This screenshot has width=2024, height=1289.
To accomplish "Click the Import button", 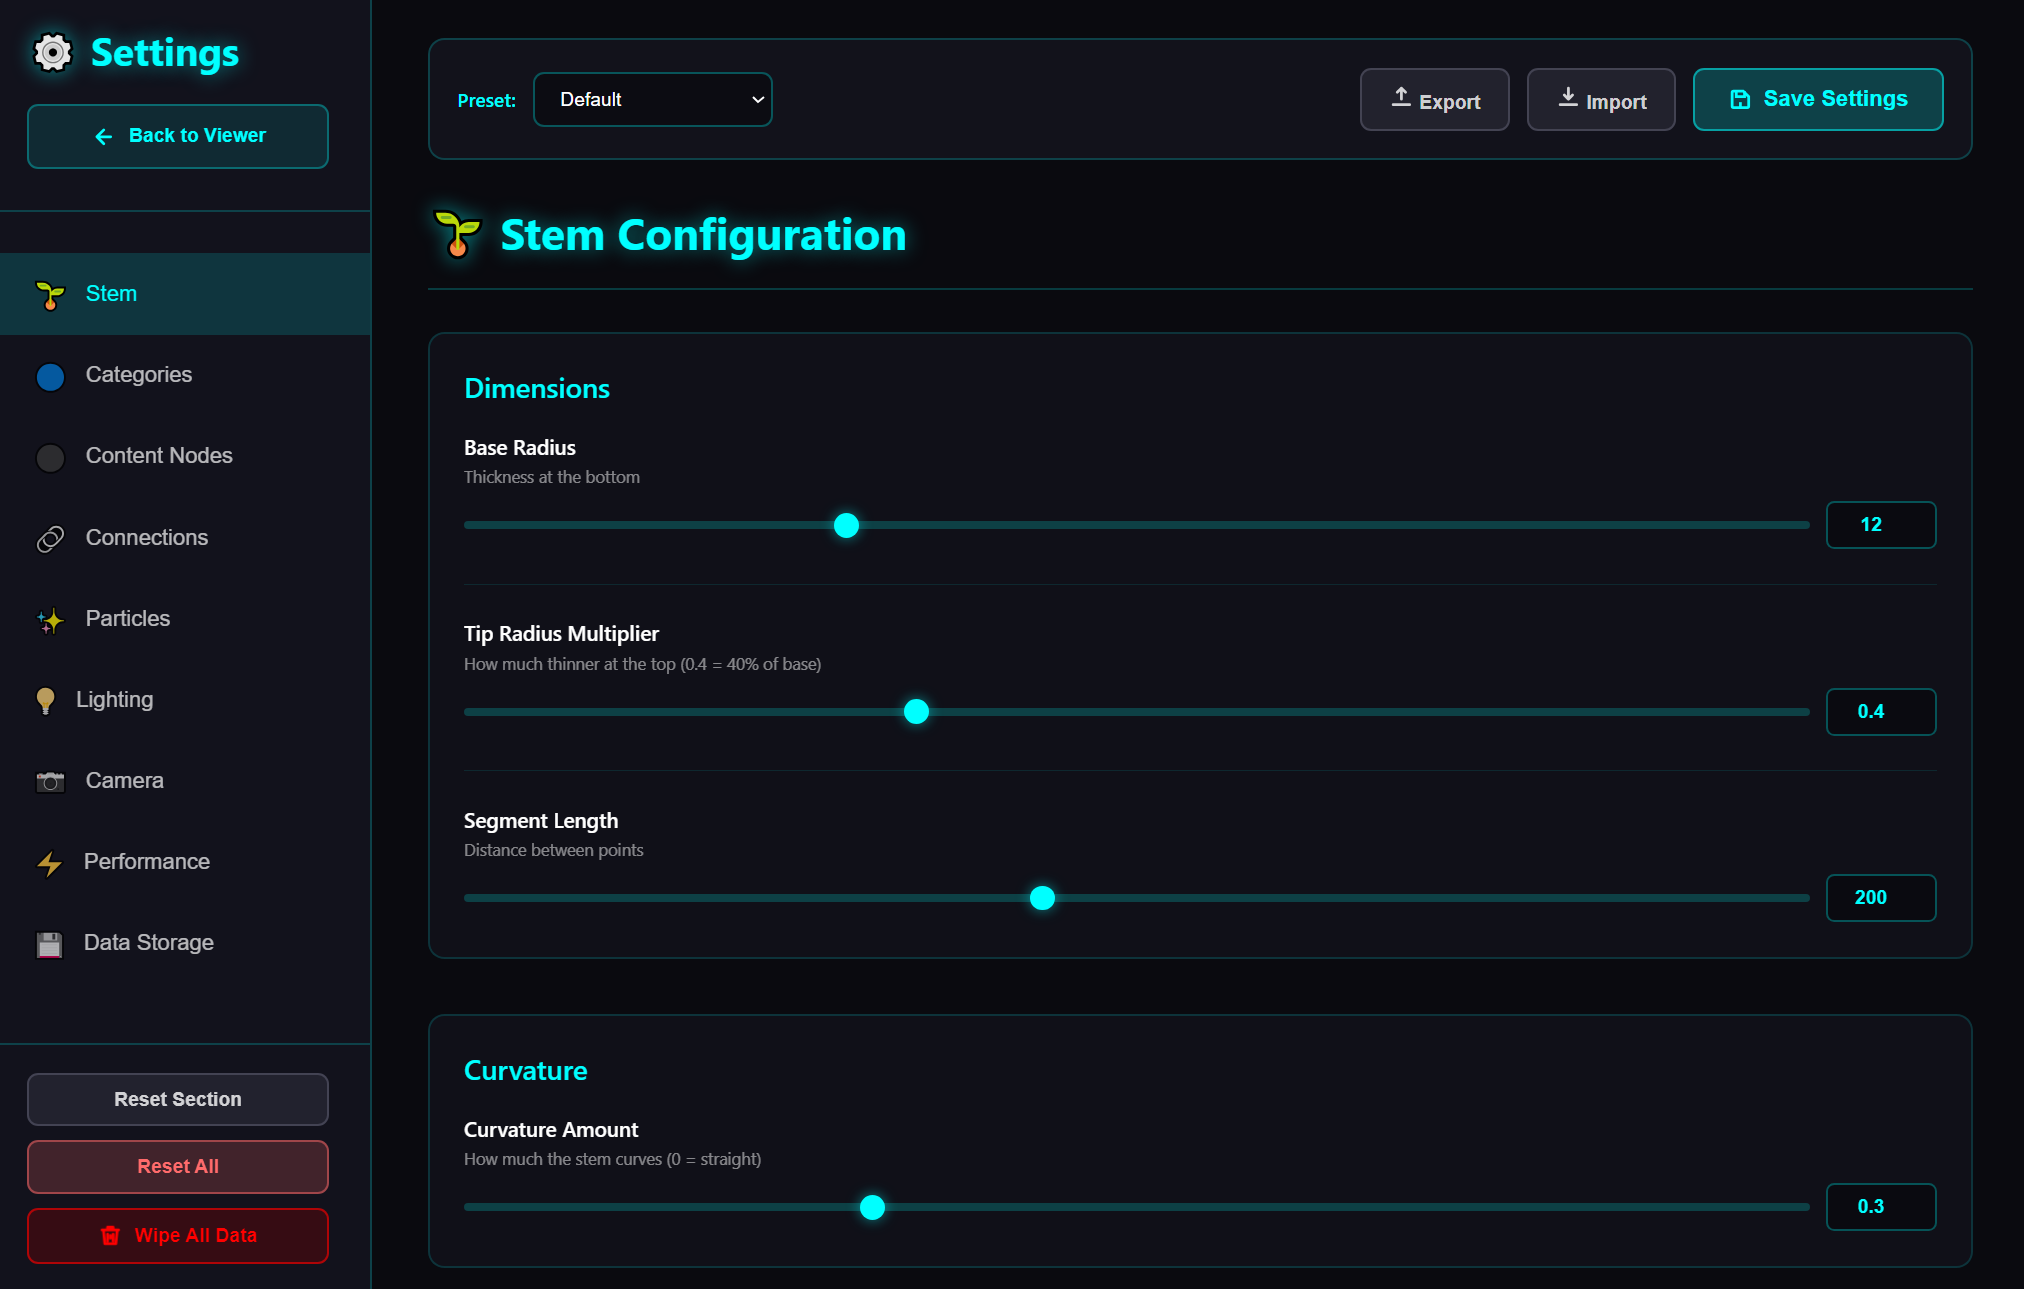I will click(x=1600, y=100).
